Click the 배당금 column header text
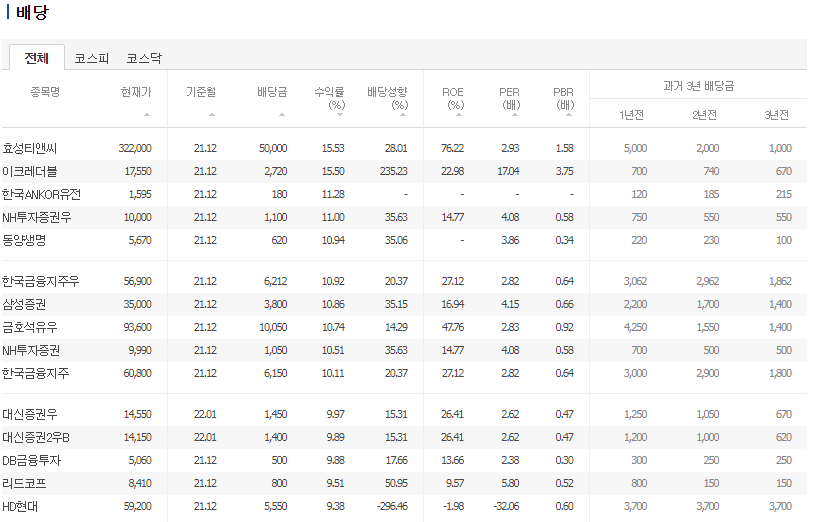The image size is (817, 522). [272, 92]
